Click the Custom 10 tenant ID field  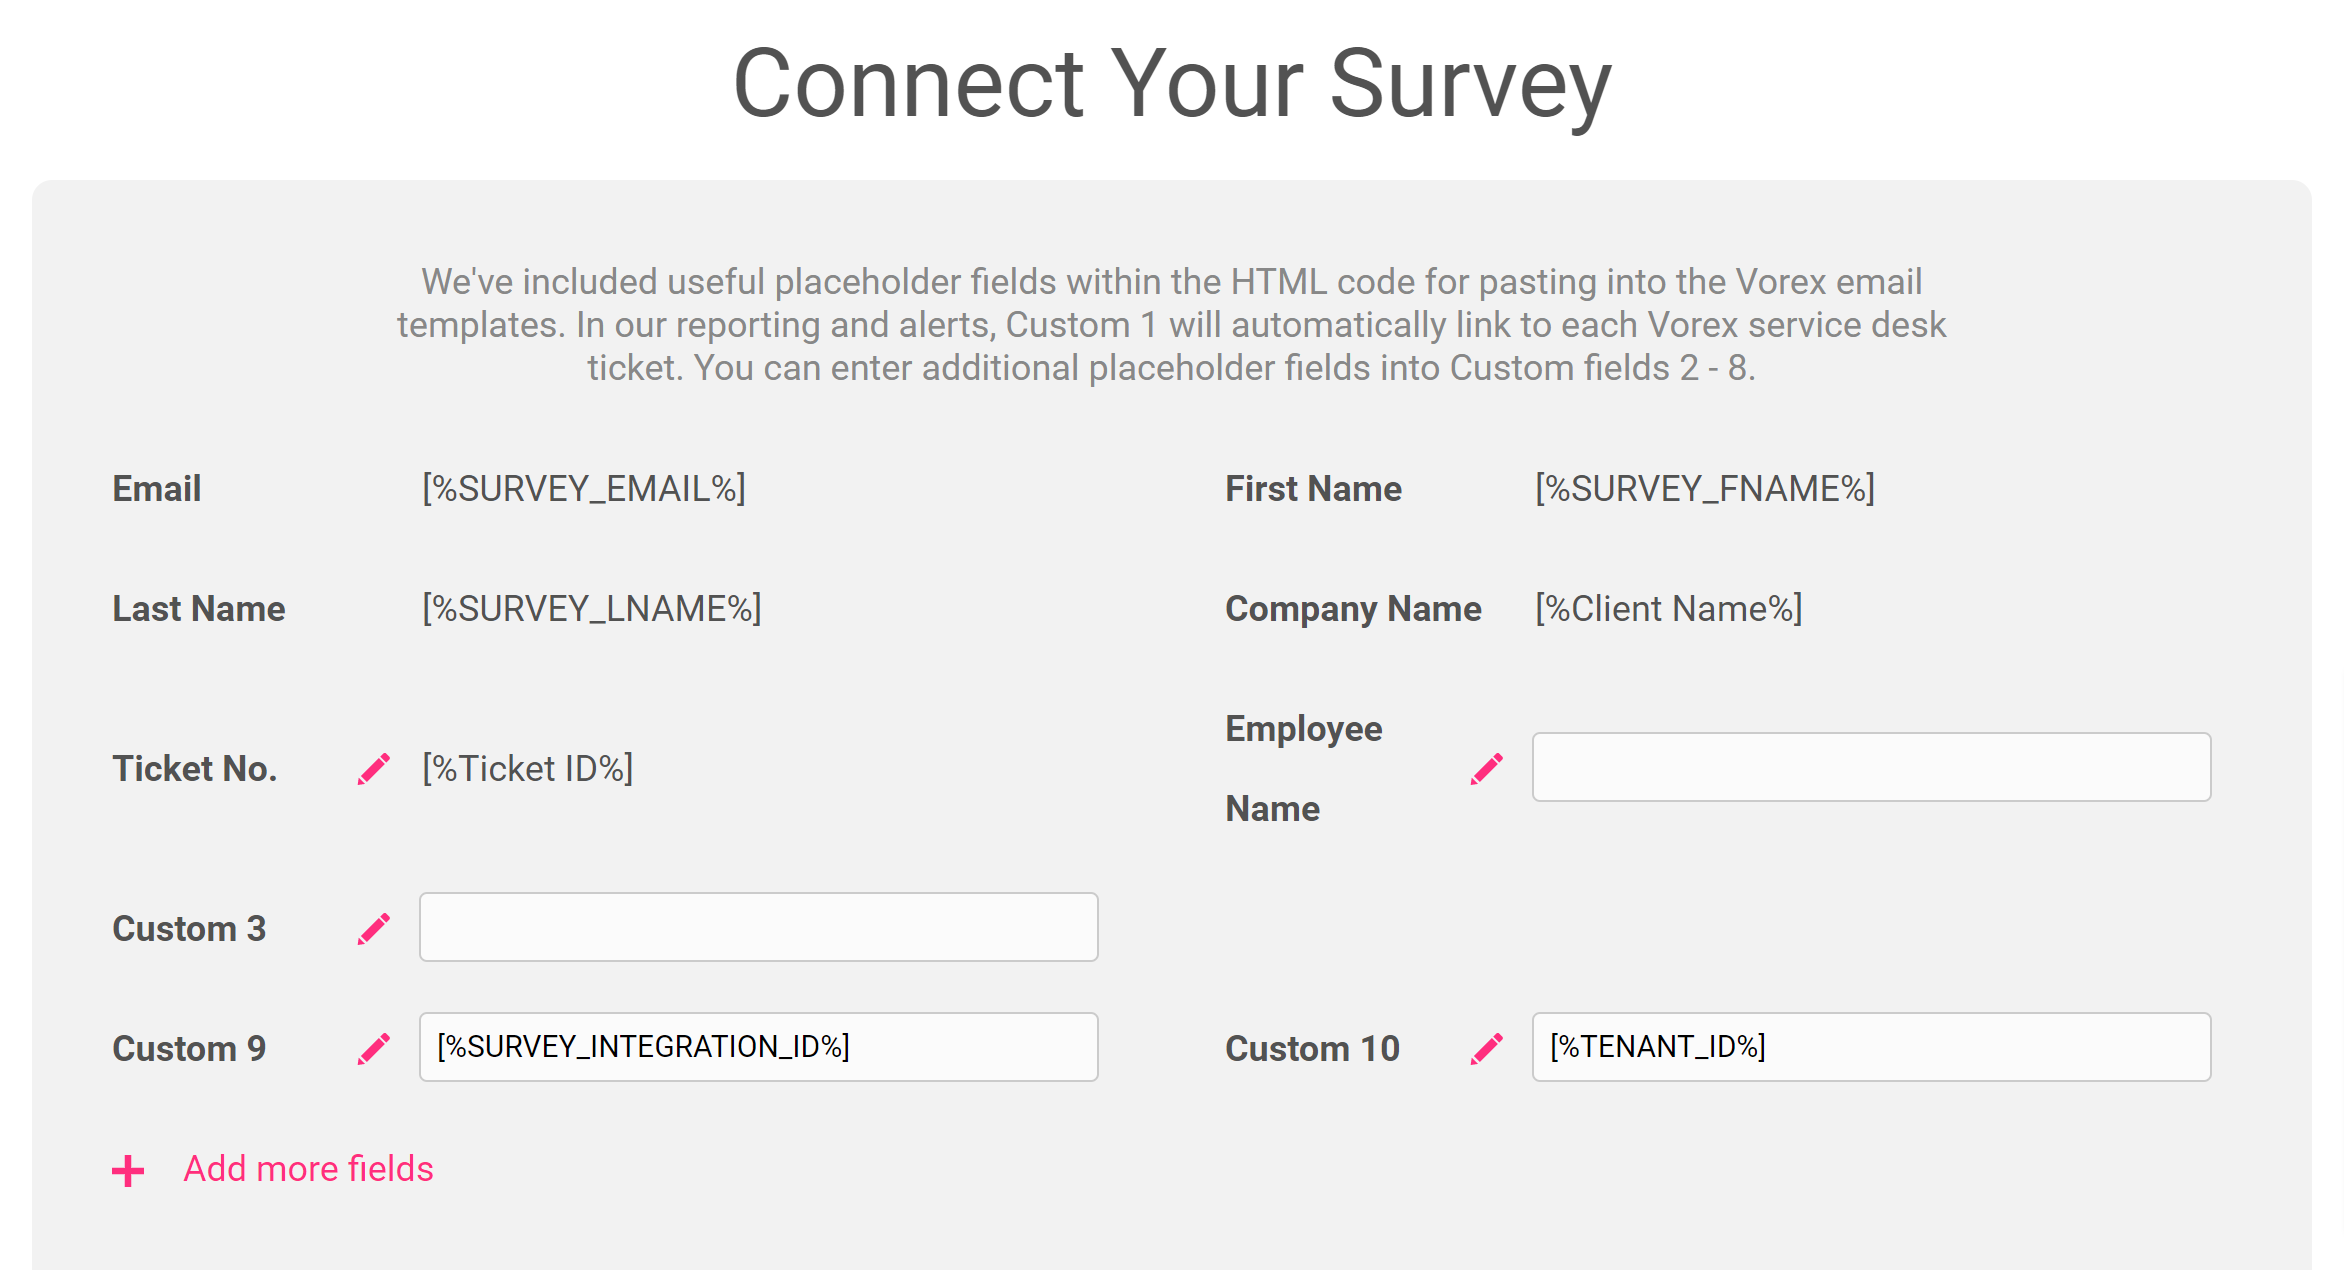tap(1871, 1047)
